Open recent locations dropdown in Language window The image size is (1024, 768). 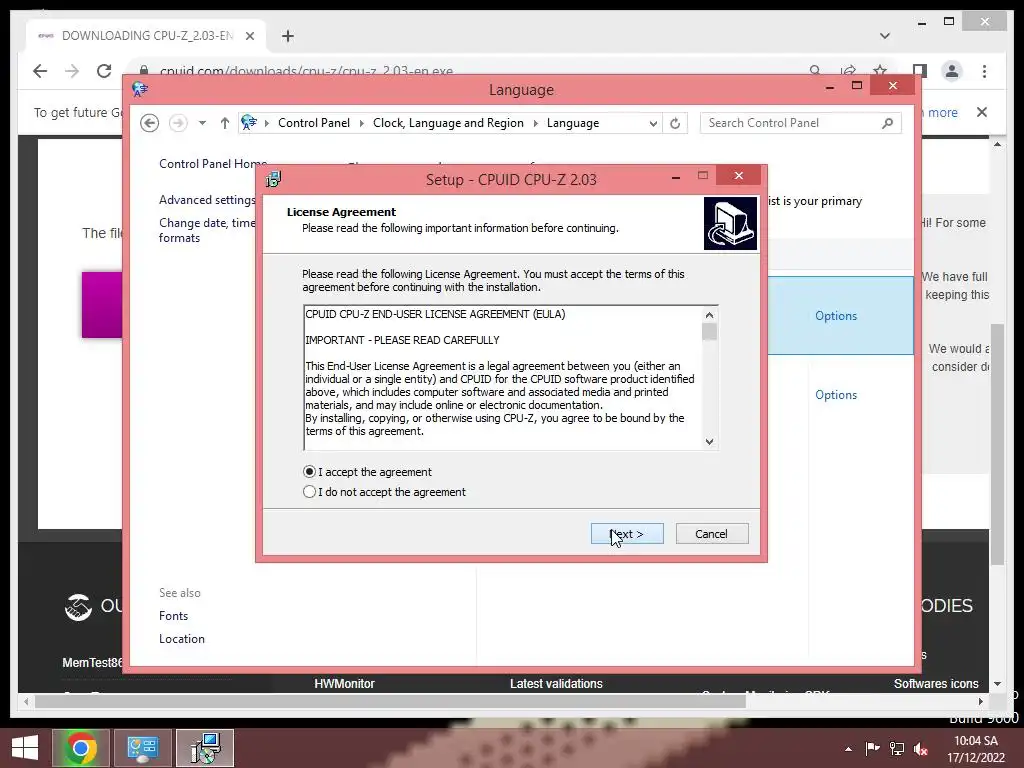coord(202,123)
